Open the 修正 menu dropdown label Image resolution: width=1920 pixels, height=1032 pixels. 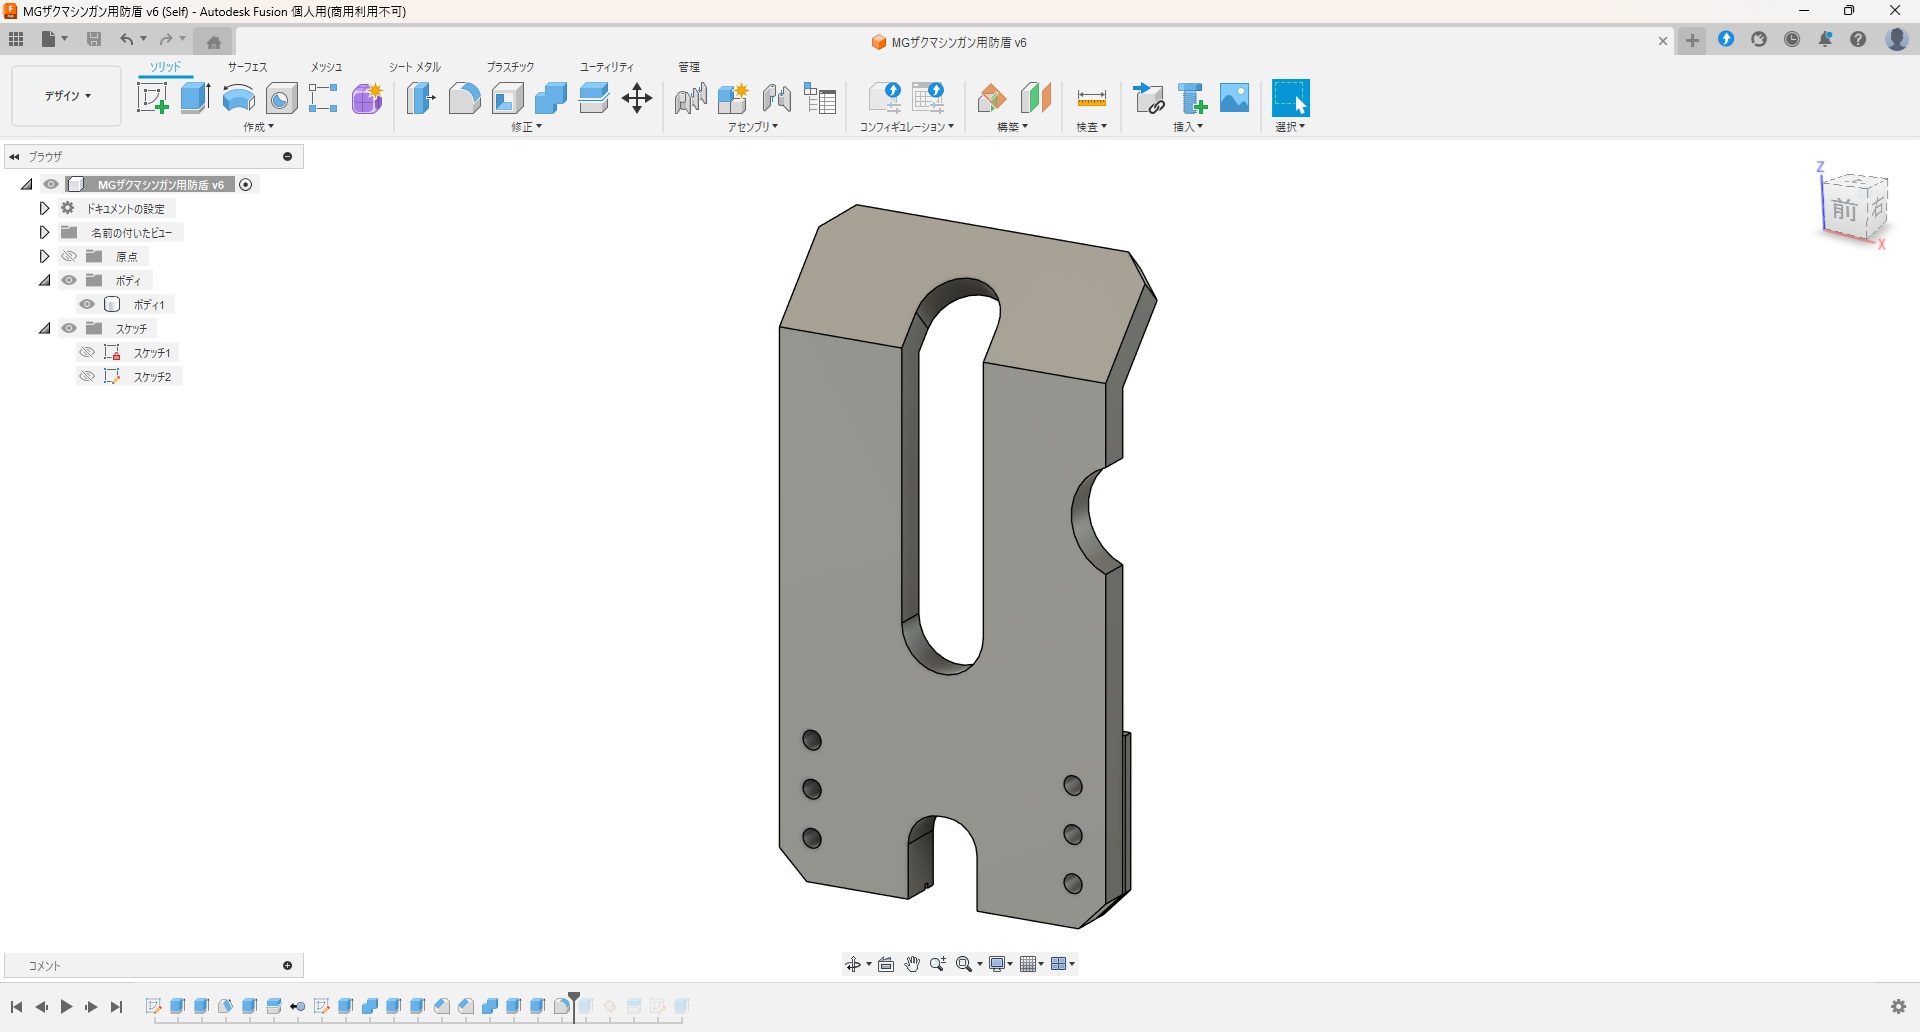[526, 127]
